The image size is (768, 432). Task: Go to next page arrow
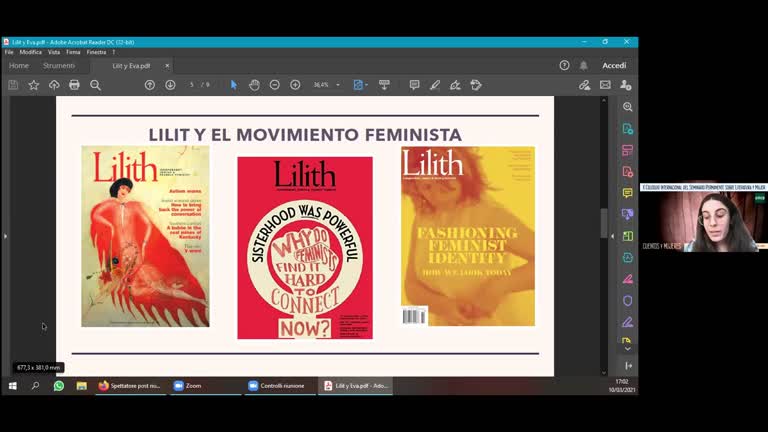pos(170,85)
